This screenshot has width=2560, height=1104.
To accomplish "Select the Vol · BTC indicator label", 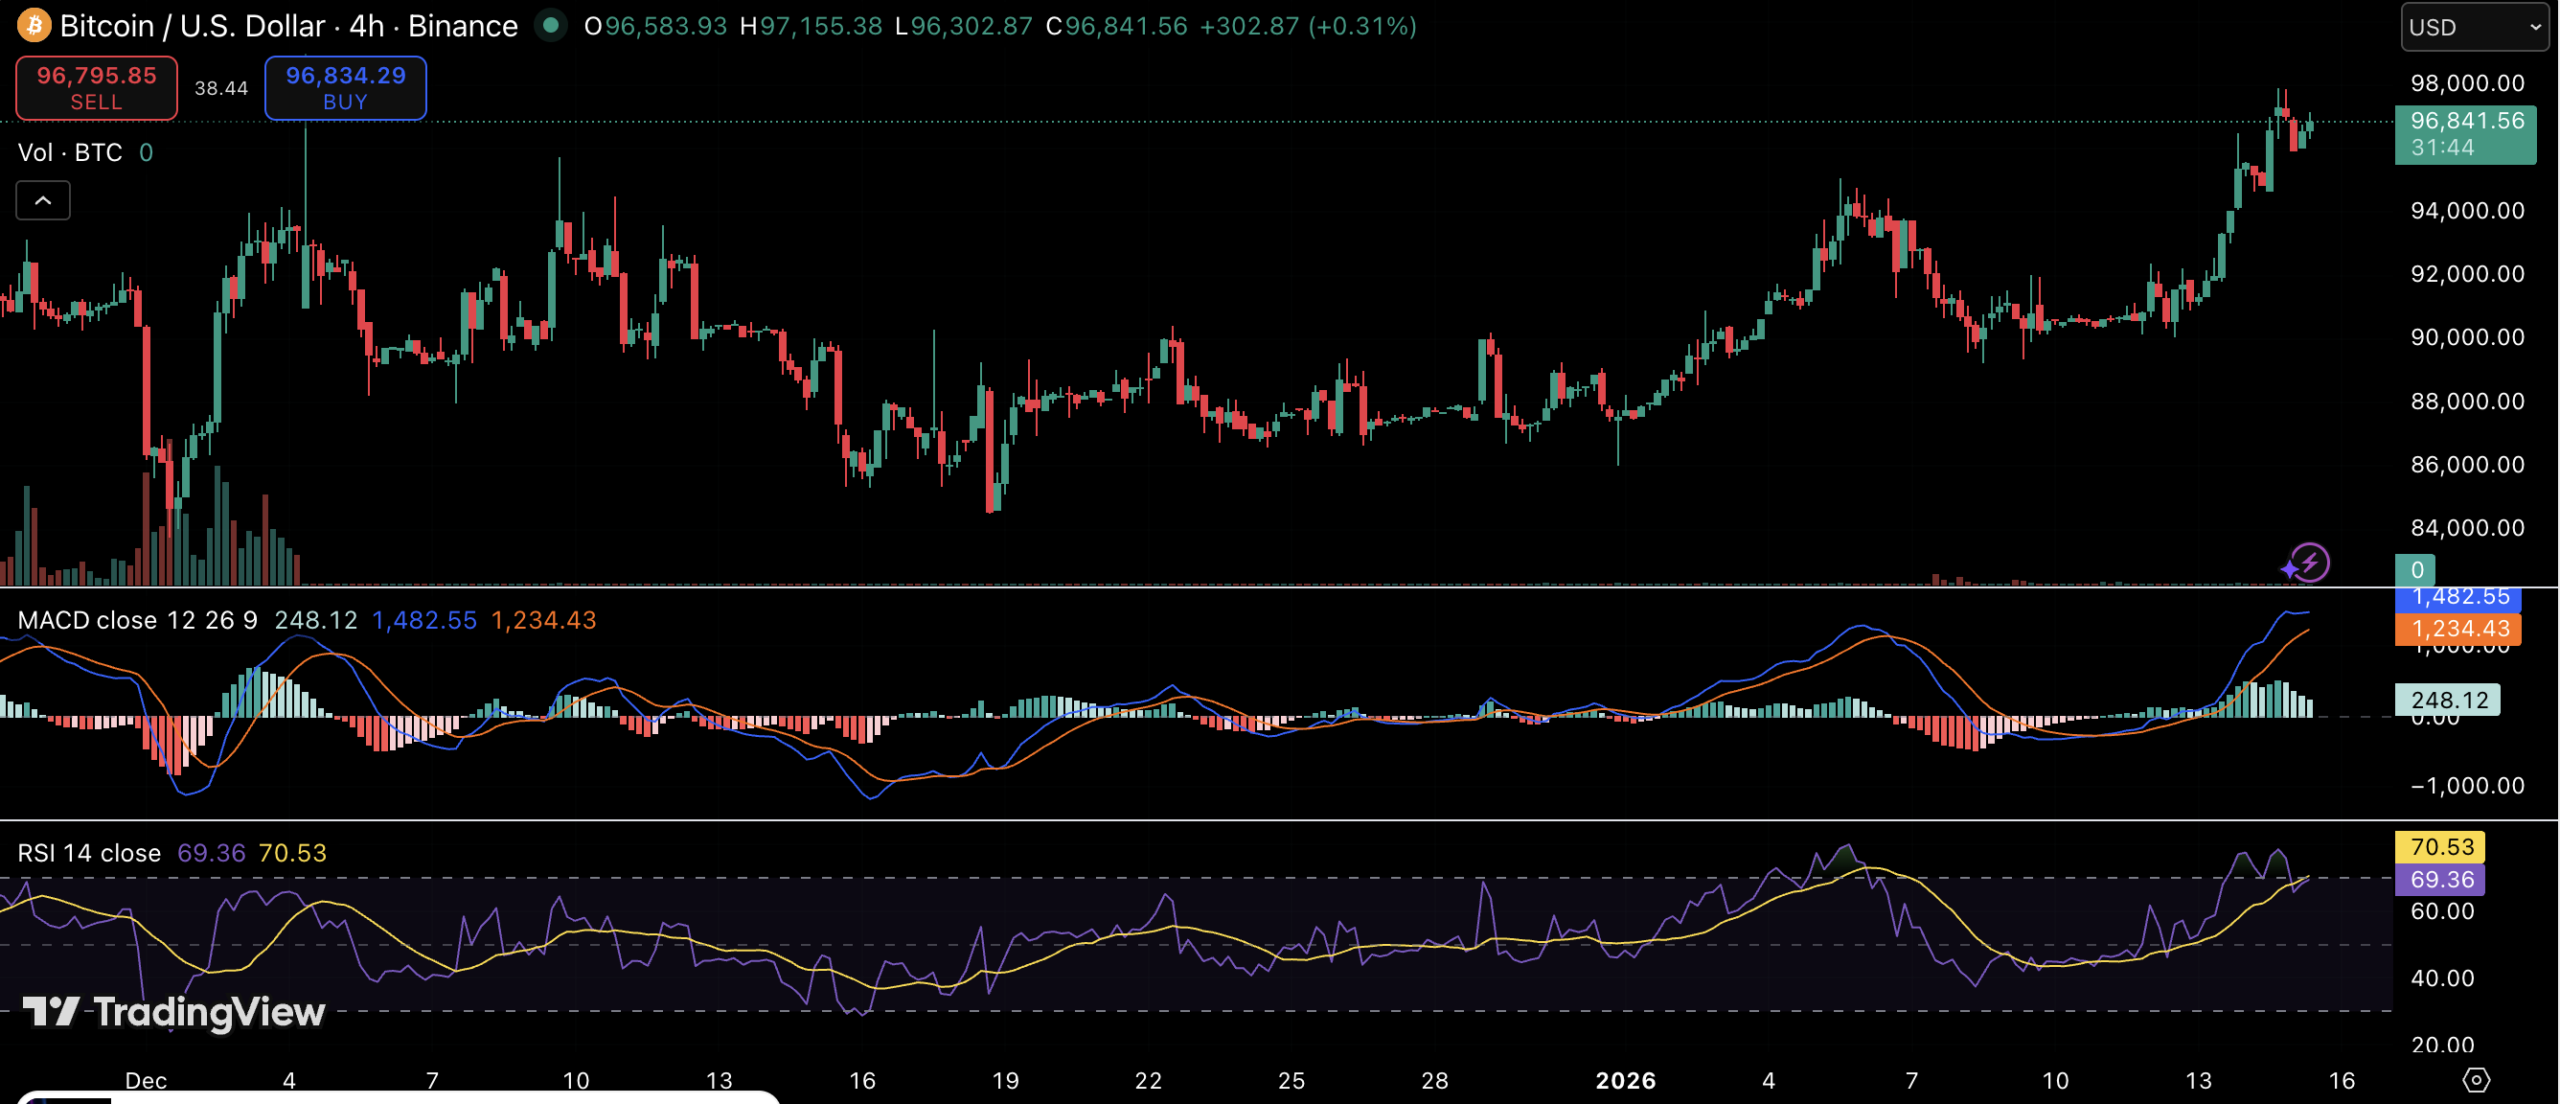I will 70,153.
